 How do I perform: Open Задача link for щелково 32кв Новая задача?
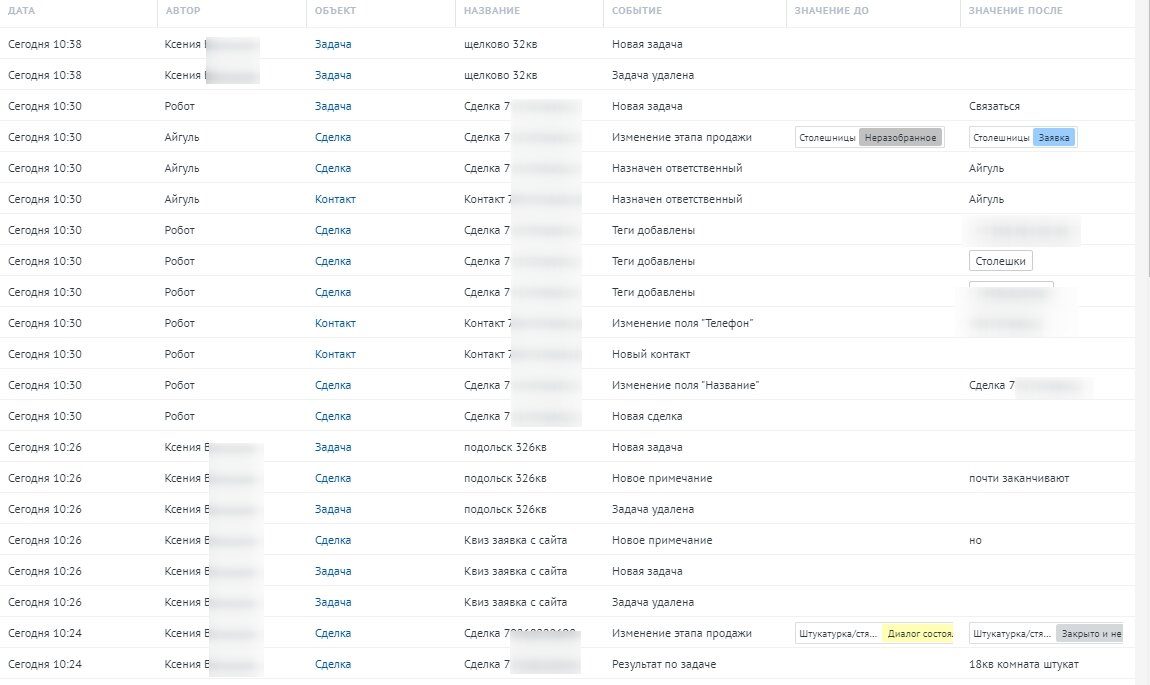click(x=333, y=44)
